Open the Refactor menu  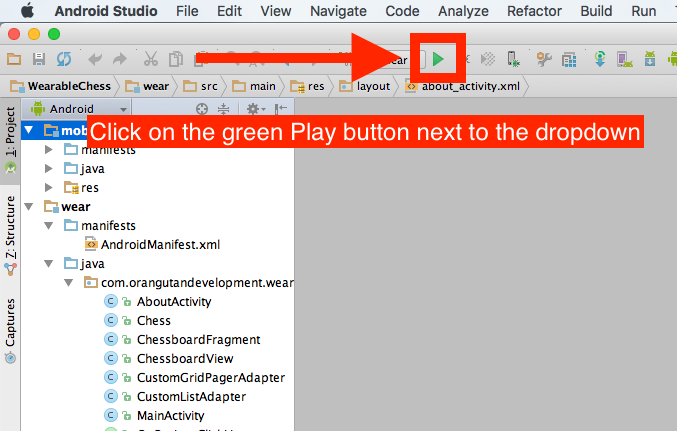pyautogui.click(x=534, y=11)
